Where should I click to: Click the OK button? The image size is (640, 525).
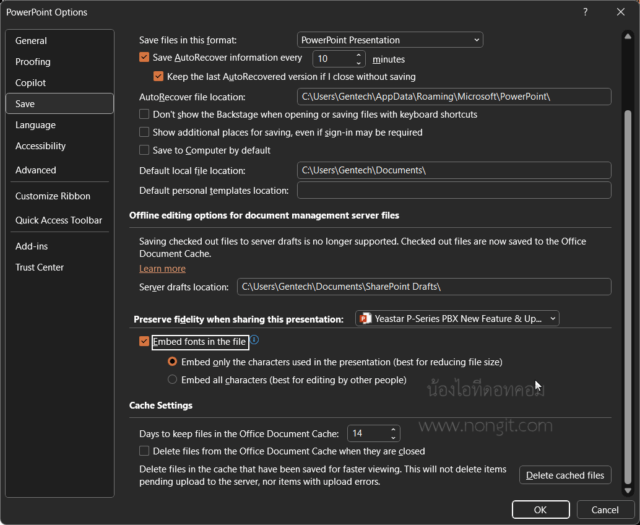tap(540, 509)
